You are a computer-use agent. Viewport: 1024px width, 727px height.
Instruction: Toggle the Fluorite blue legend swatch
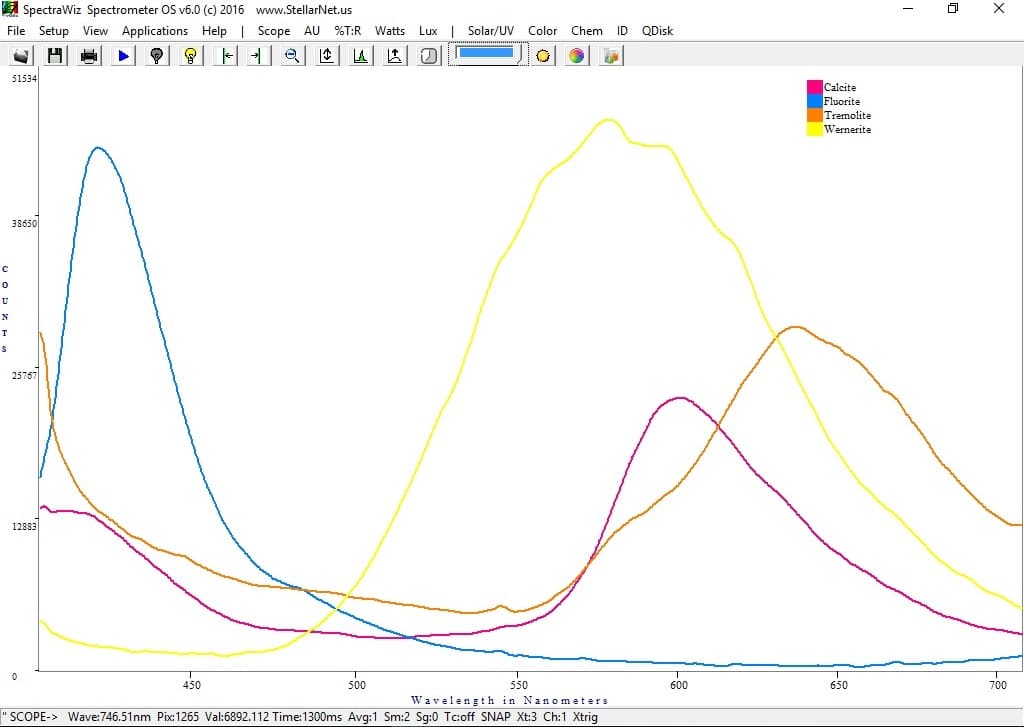pyautogui.click(x=813, y=101)
